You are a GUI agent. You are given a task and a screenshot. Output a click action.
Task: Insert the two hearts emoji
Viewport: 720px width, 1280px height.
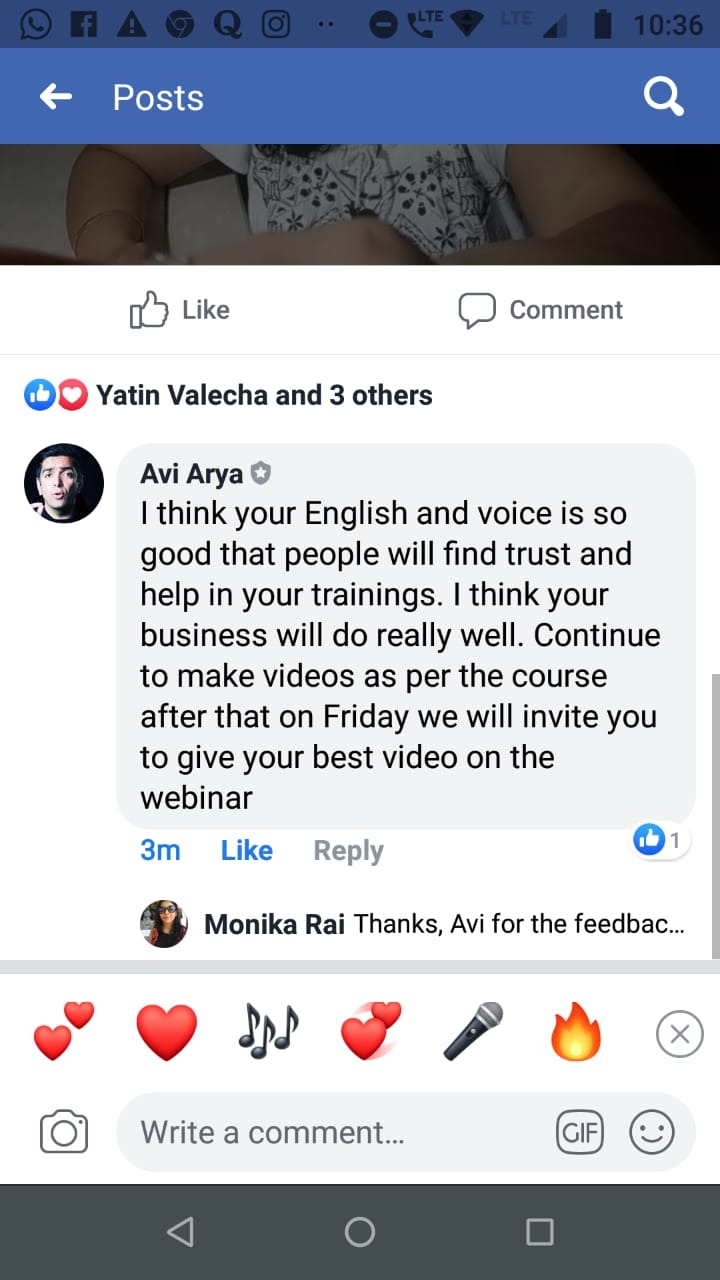64,1032
